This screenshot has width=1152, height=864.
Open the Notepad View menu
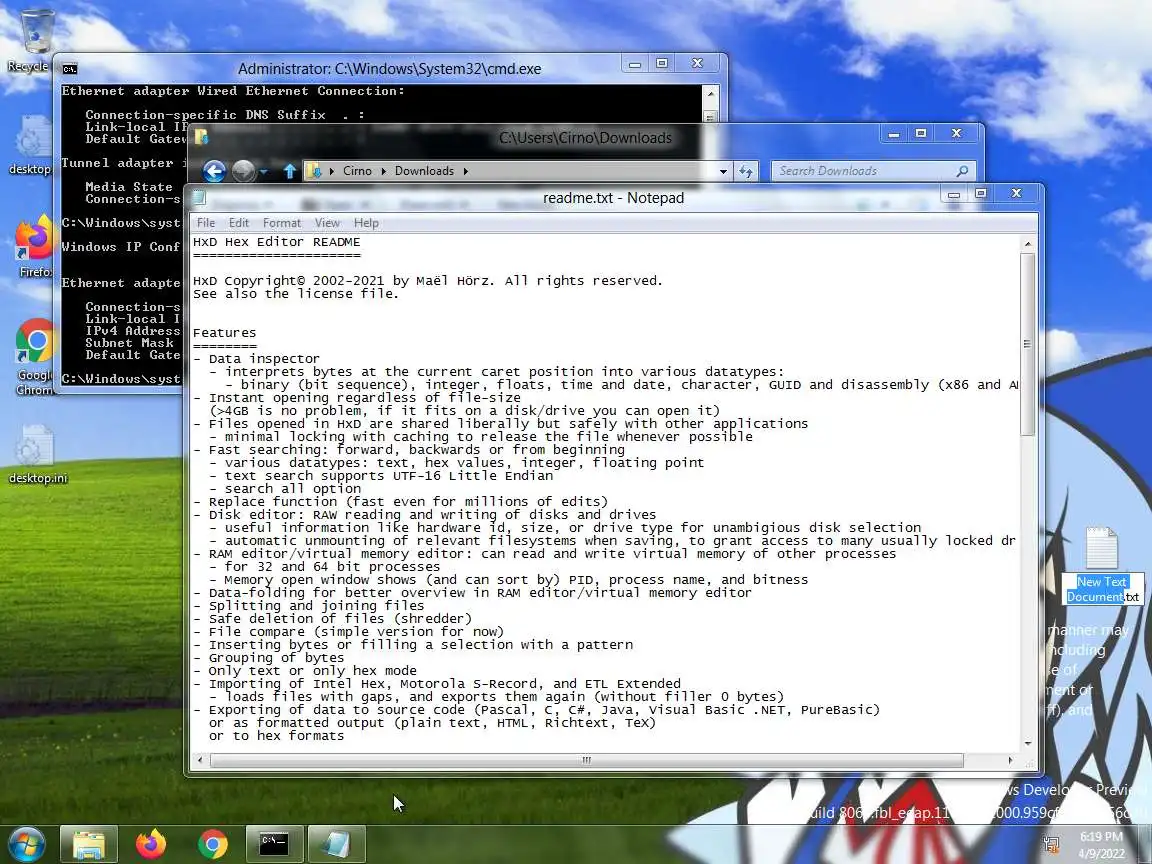[327, 223]
